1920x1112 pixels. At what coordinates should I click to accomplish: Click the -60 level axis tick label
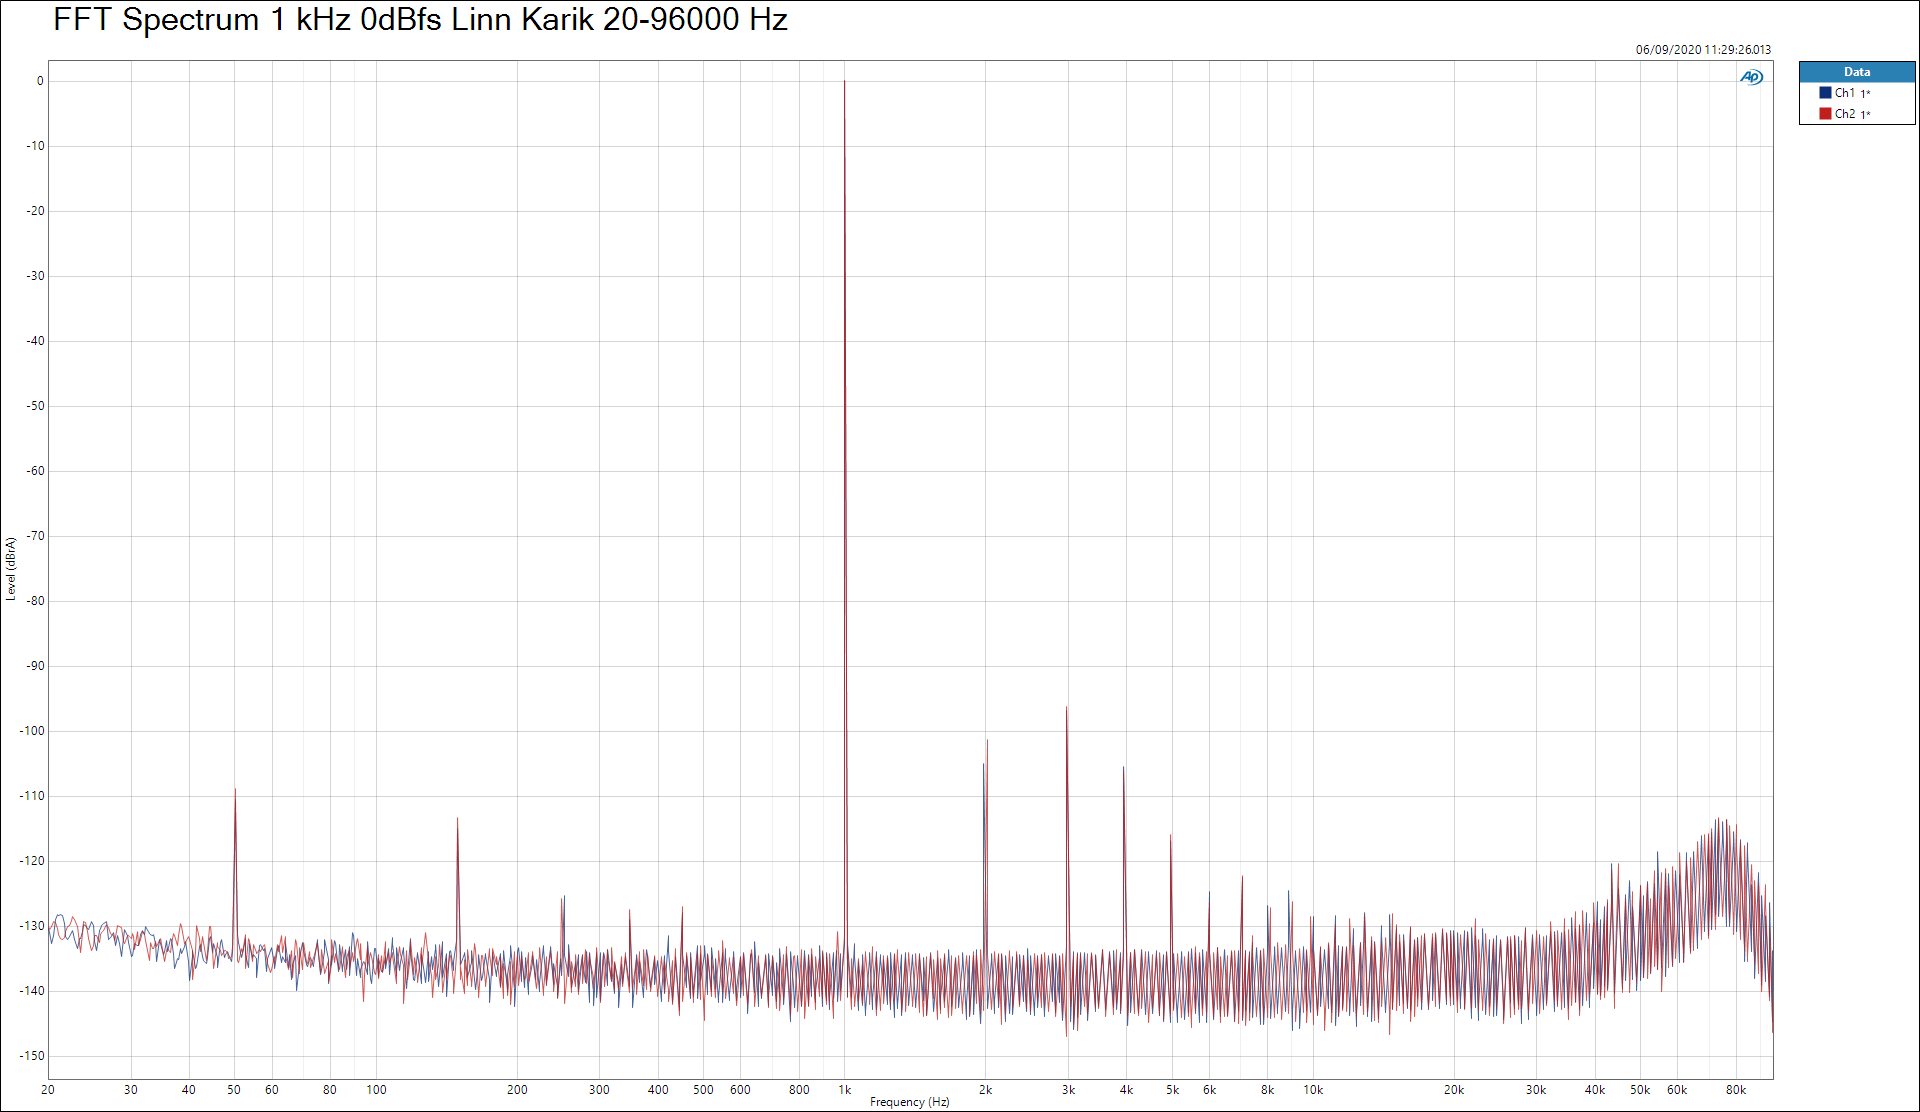(35, 471)
